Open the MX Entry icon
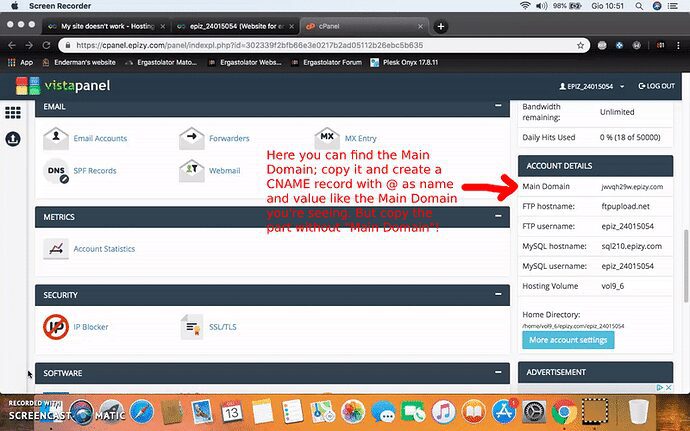 [327, 138]
